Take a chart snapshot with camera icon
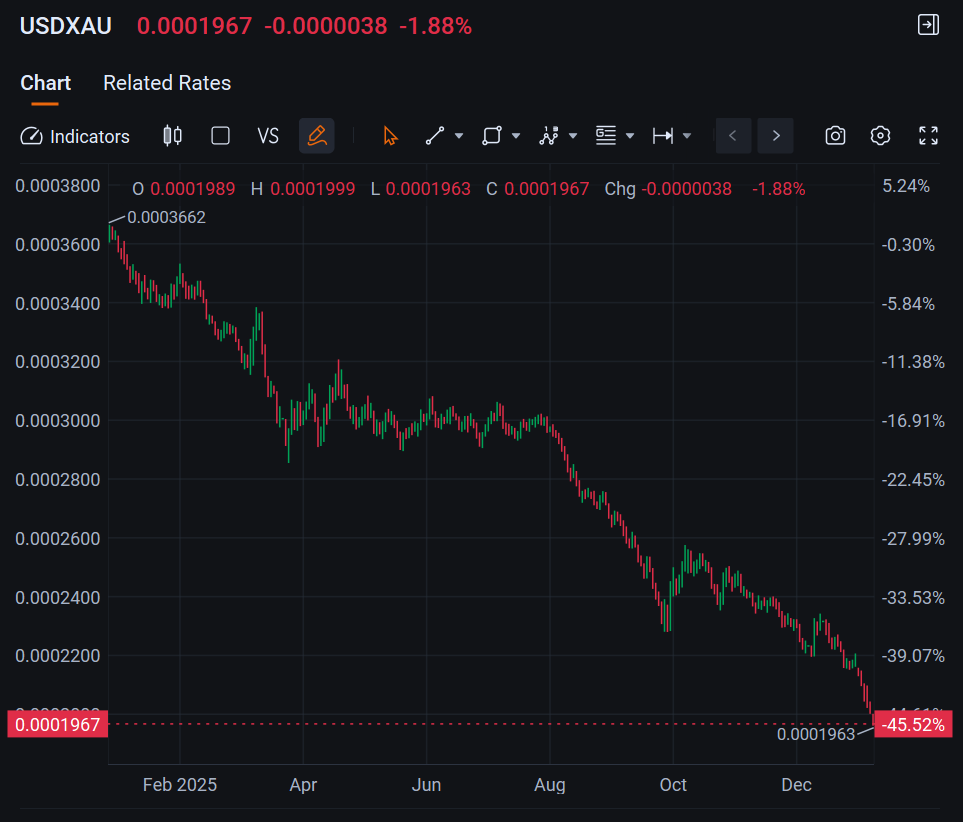Viewport: 963px width, 822px height. [x=835, y=136]
